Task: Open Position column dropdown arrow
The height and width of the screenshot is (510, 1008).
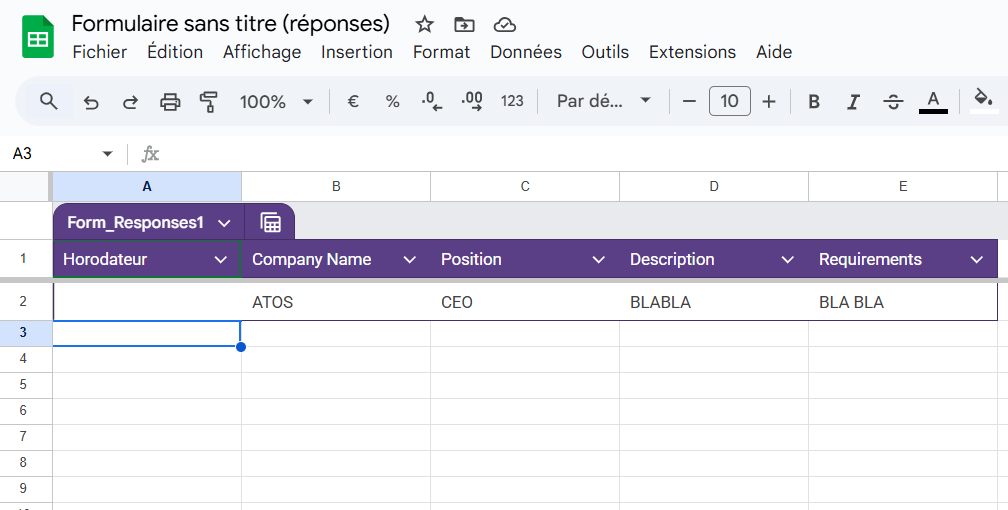Action: pyautogui.click(x=598, y=260)
